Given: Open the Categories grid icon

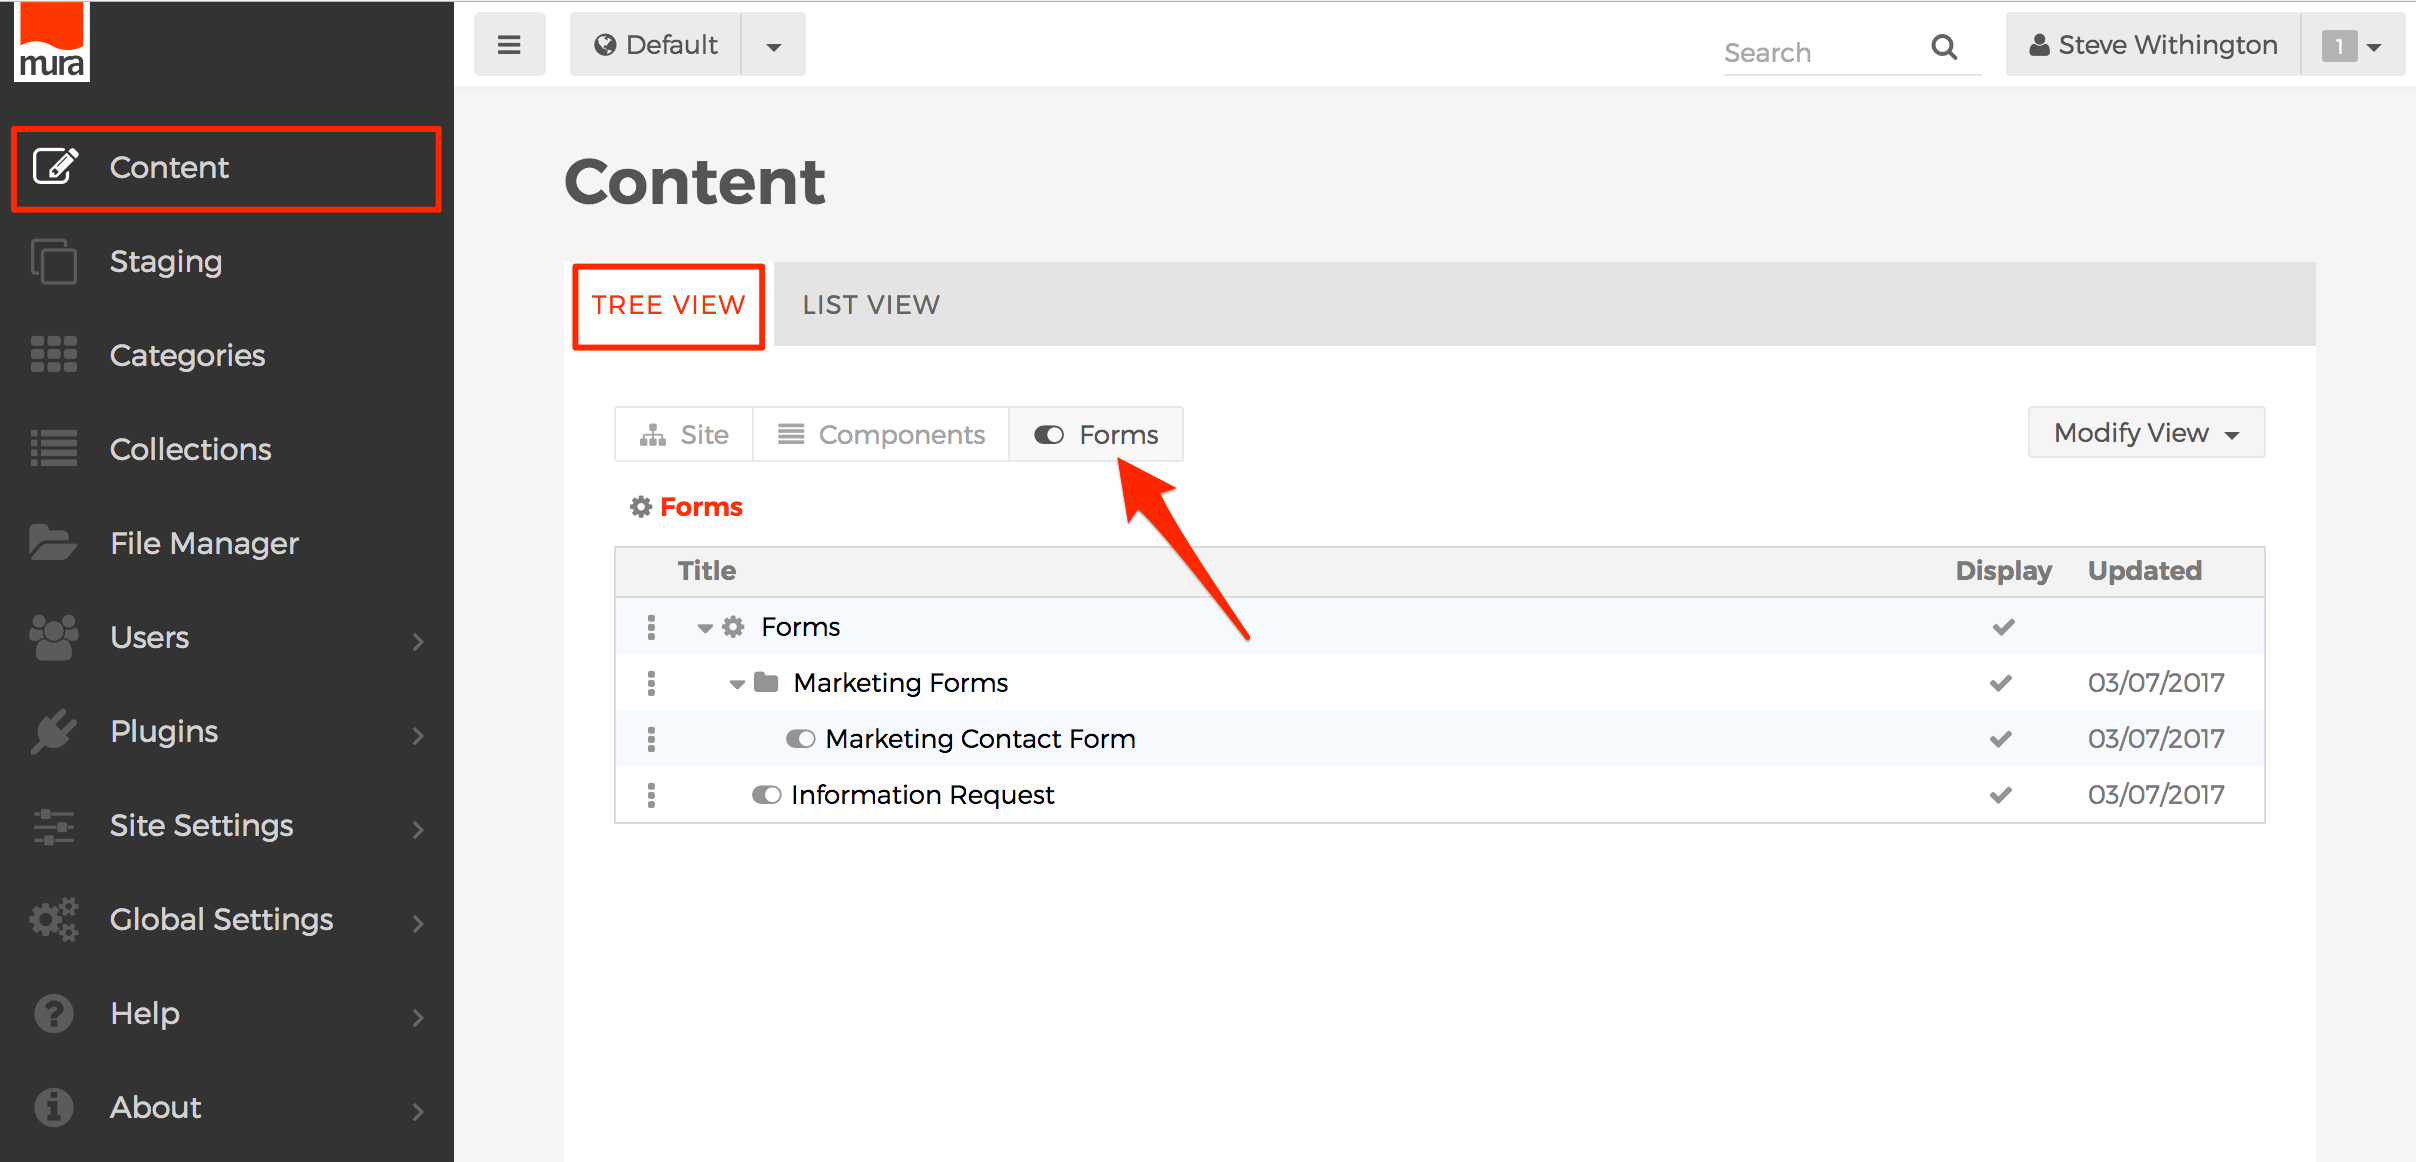Looking at the screenshot, I should 54,355.
